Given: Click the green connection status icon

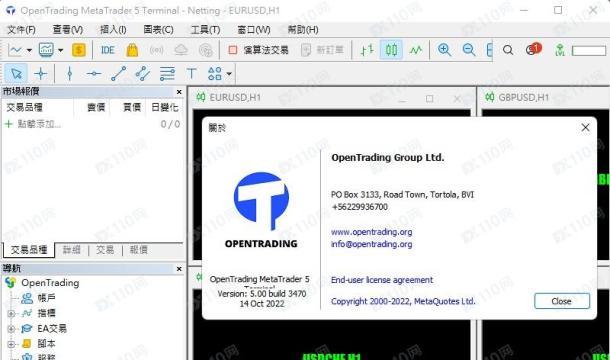Looking at the screenshot, I should click(x=560, y=50).
